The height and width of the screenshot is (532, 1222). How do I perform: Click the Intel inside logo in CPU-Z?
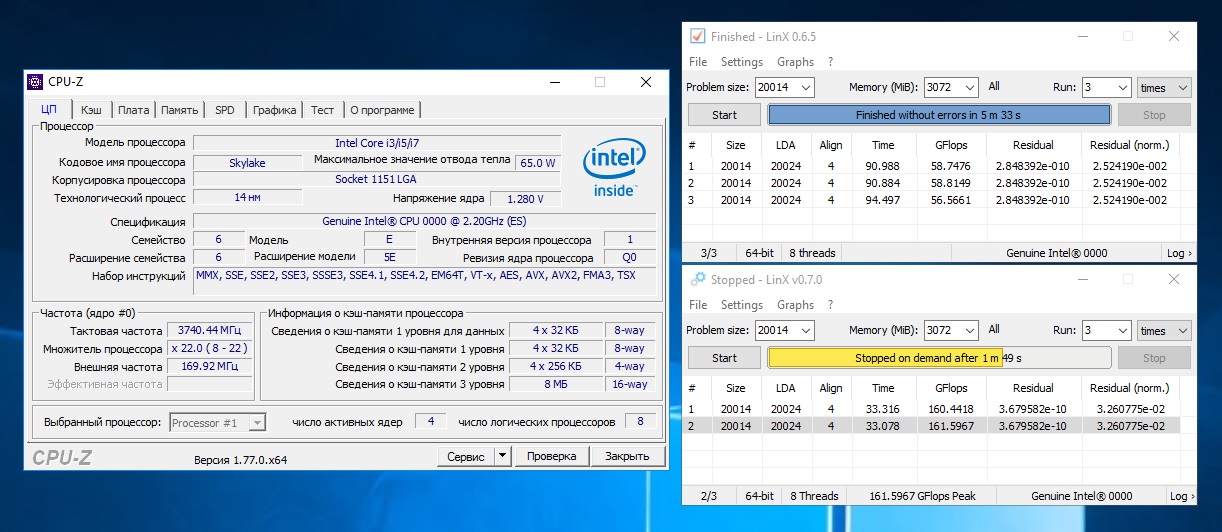pos(614,167)
